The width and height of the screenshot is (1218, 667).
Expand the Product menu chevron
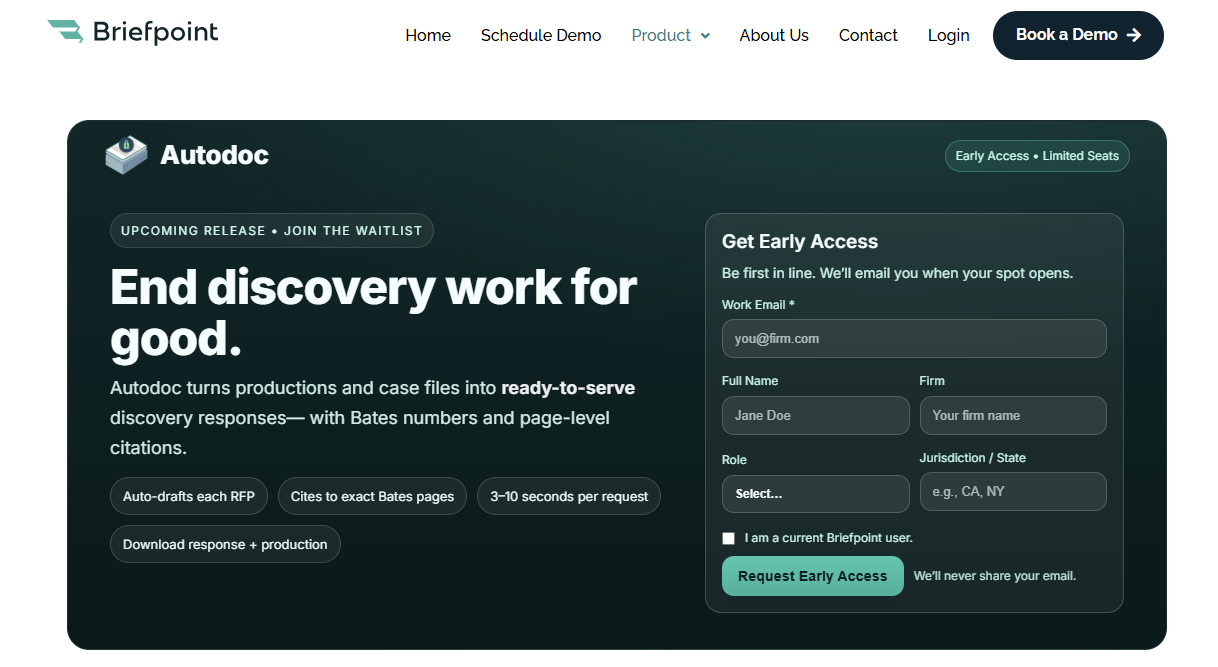705,36
